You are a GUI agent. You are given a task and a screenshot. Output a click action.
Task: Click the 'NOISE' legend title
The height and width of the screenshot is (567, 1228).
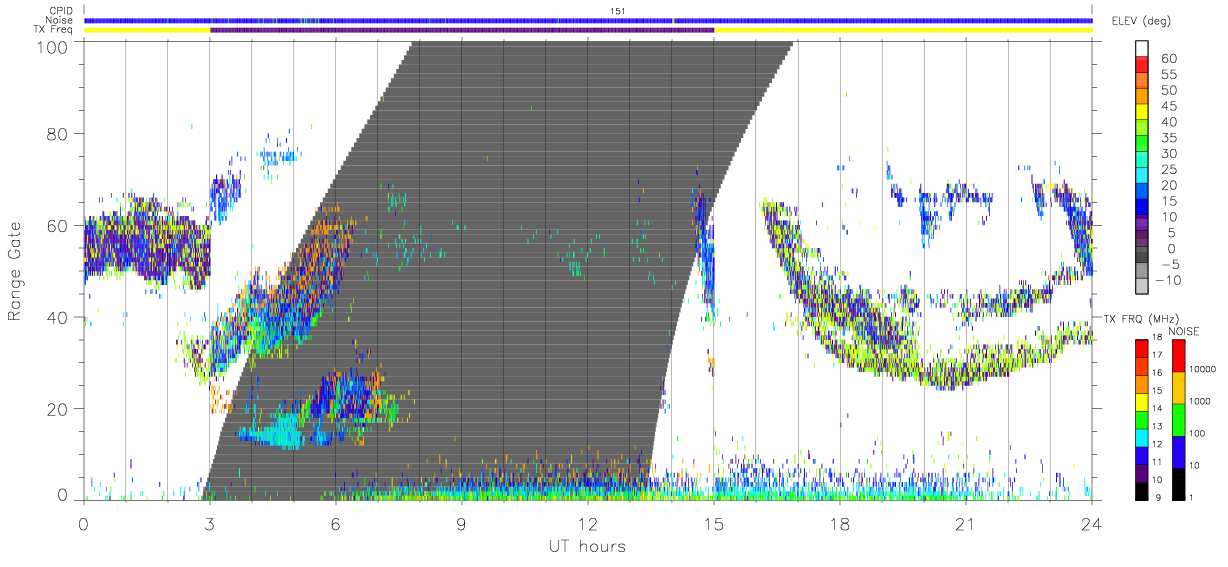pyautogui.click(x=1185, y=331)
